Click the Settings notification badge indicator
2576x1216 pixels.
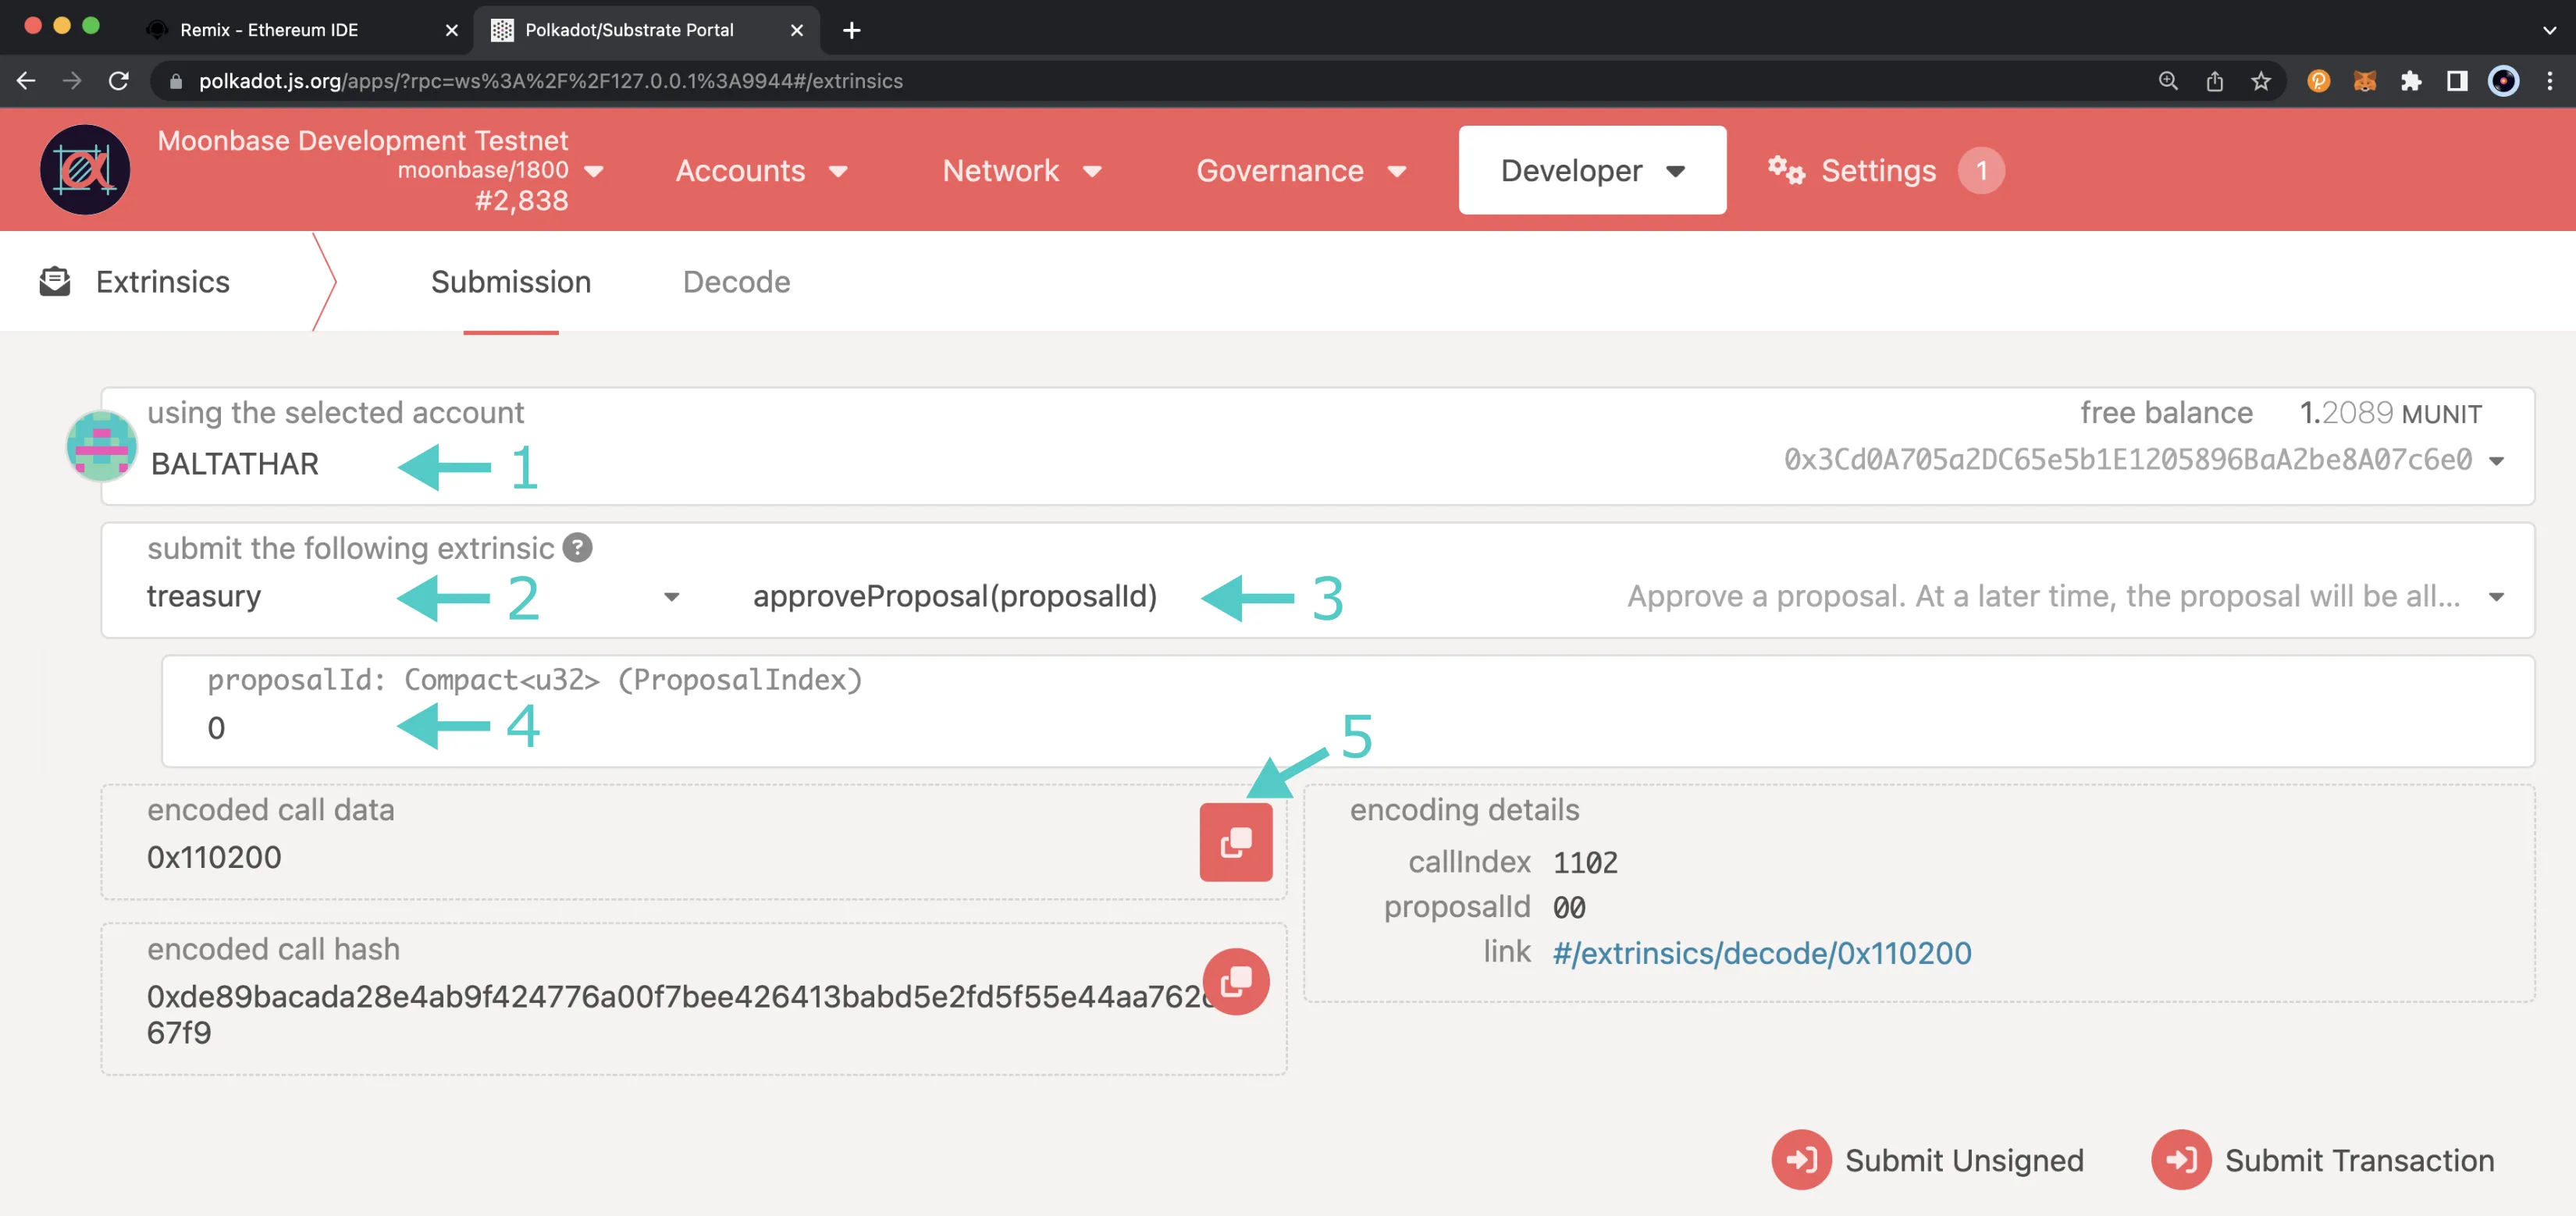[x=1981, y=169]
